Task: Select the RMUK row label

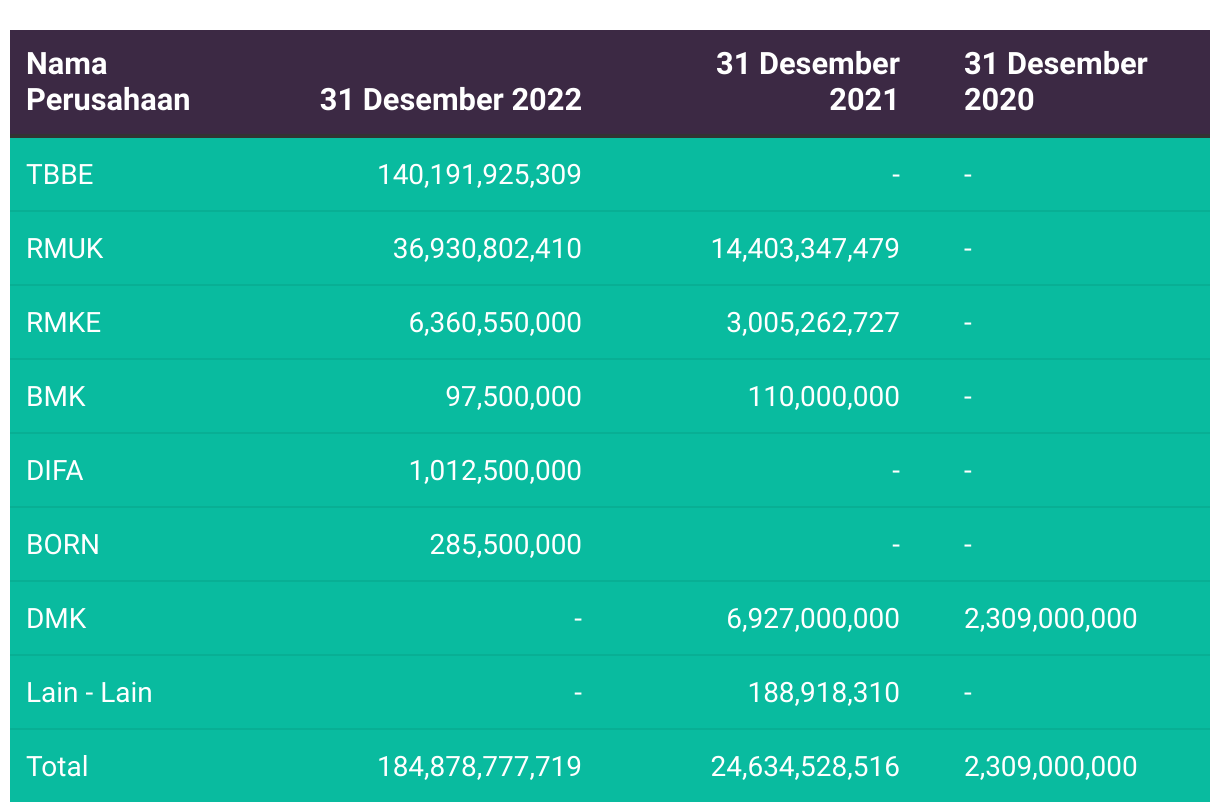Action: [65, 249]
